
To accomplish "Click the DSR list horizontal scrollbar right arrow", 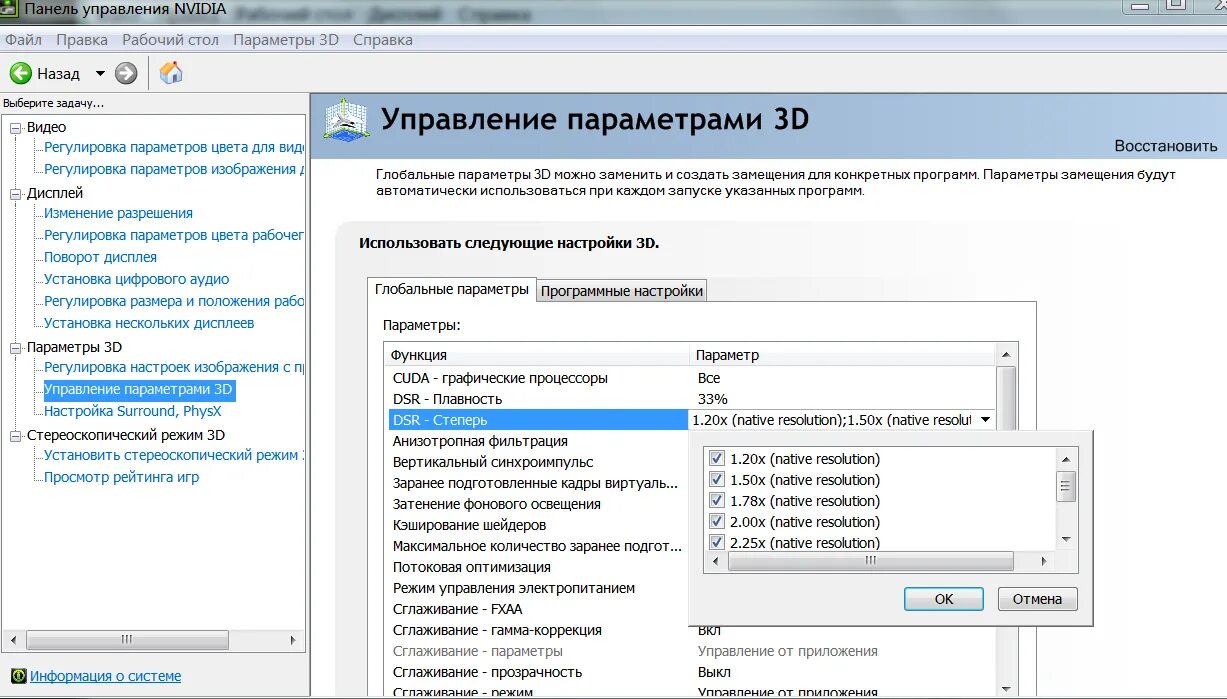I will (1045, 562).
